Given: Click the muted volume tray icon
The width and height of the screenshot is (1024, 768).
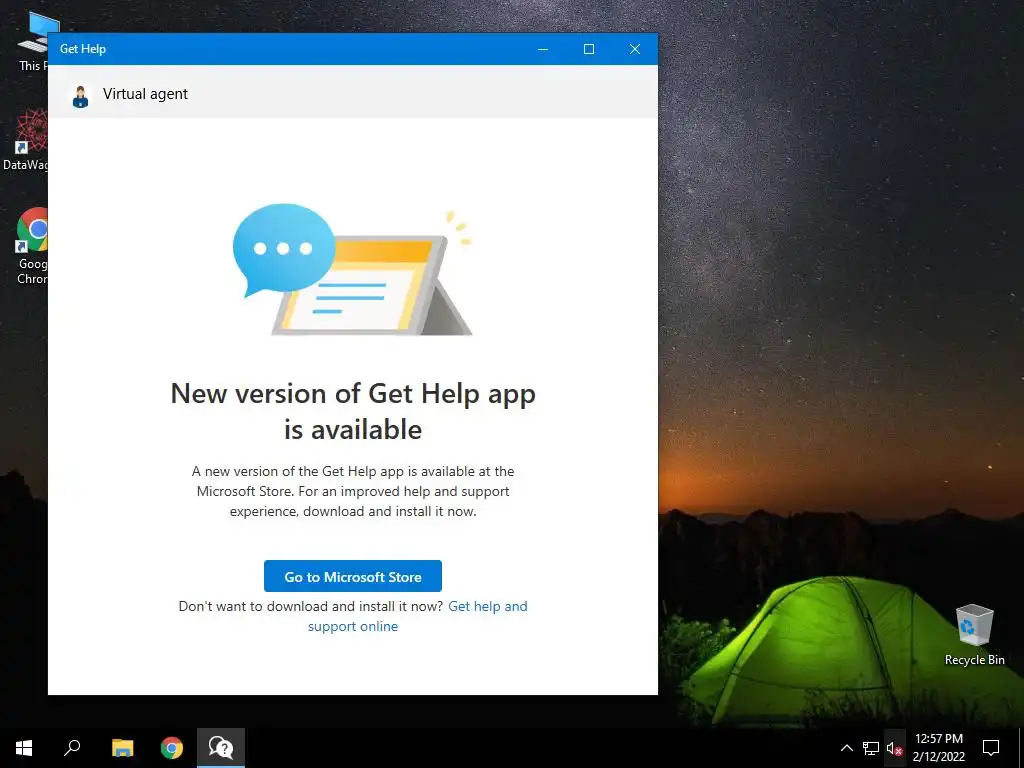Looking at the screenshot, I should [x=894, y=748].
